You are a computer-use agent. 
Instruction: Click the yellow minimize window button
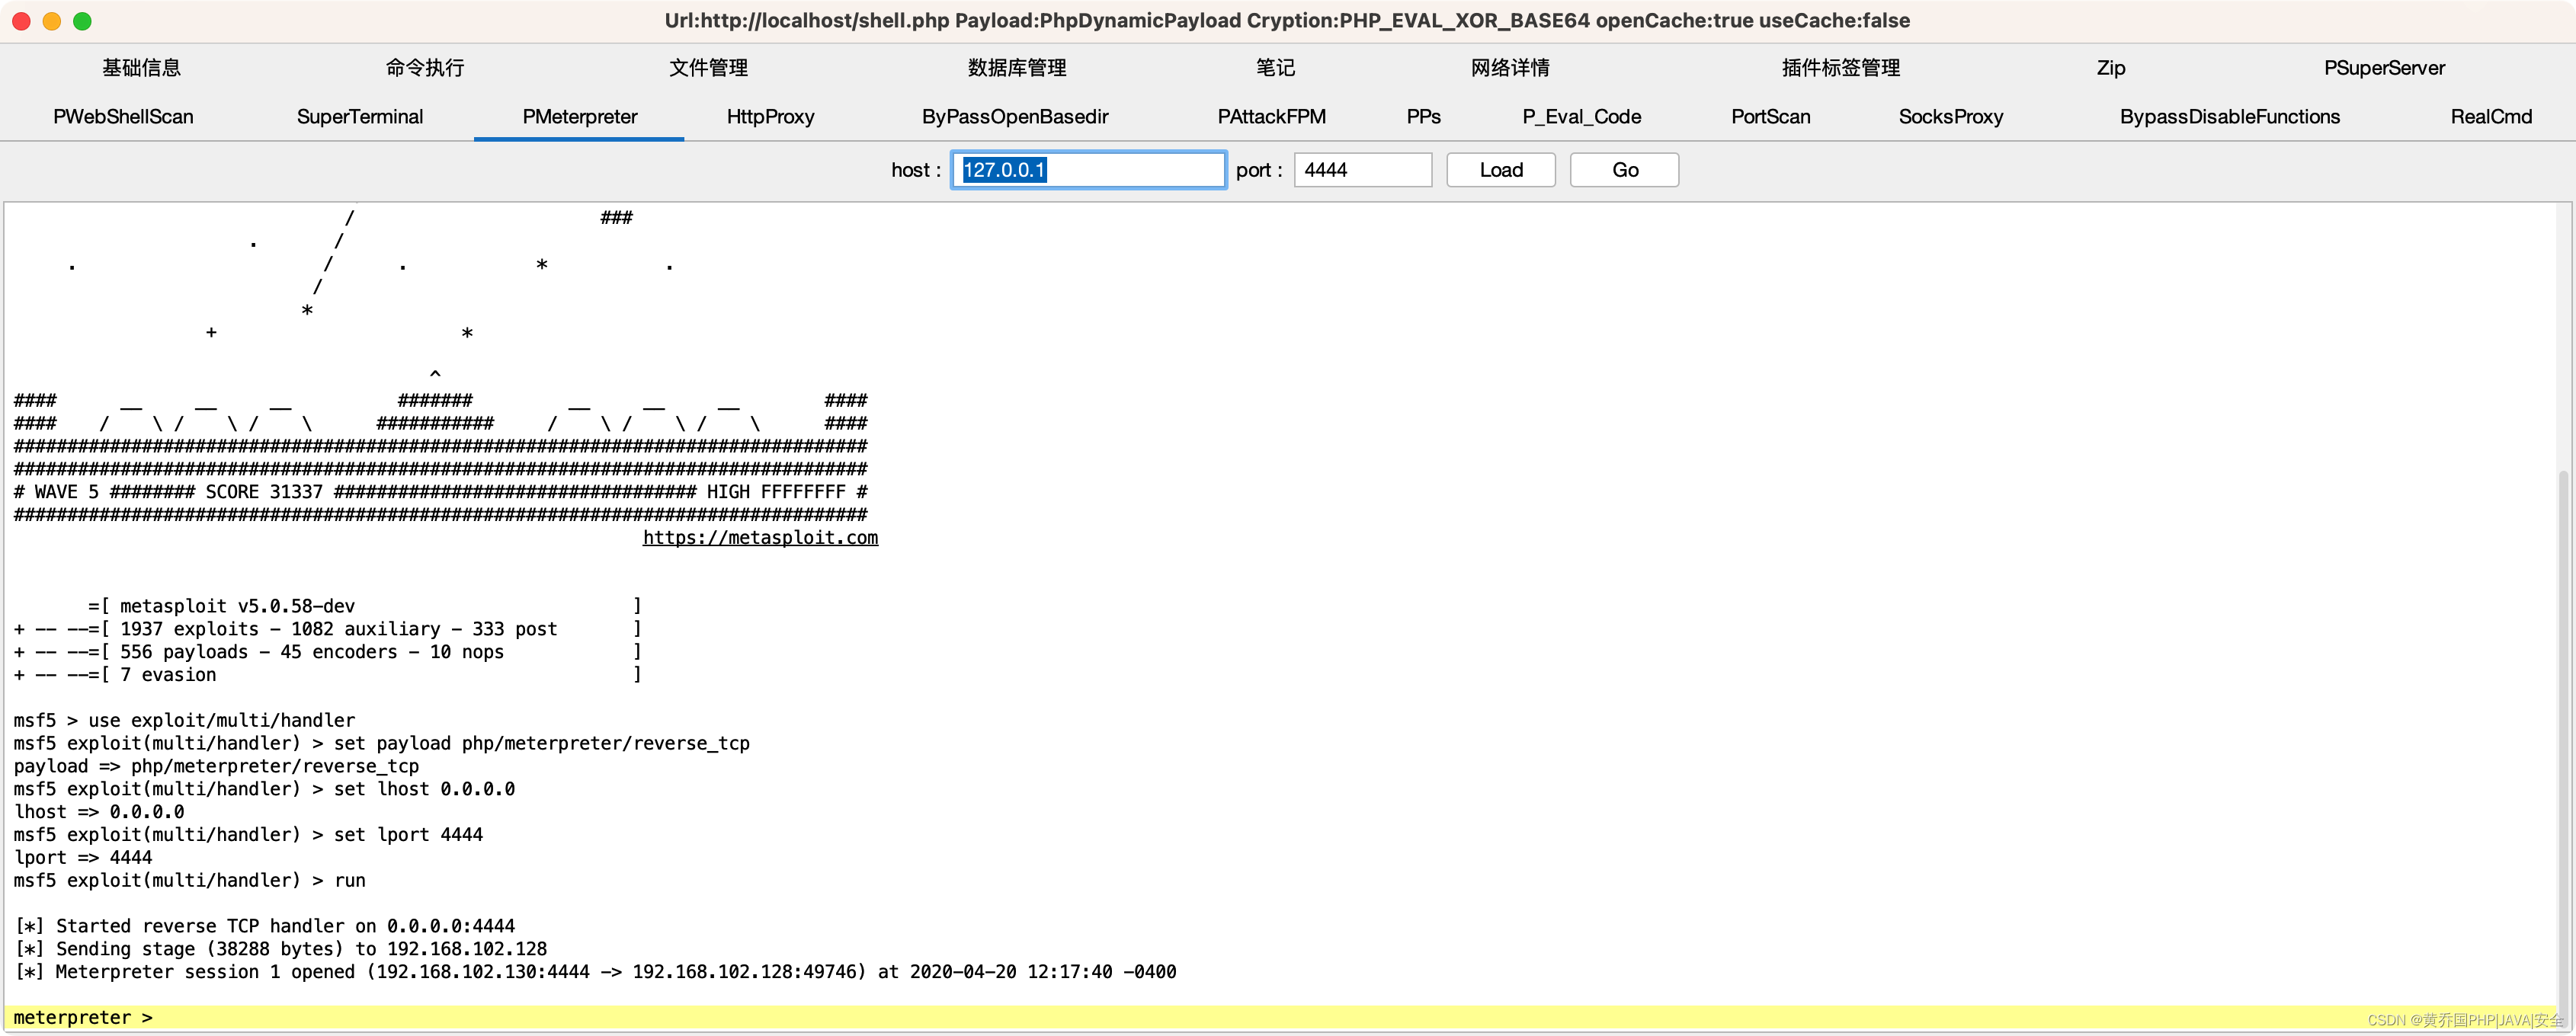click(52, 21)
